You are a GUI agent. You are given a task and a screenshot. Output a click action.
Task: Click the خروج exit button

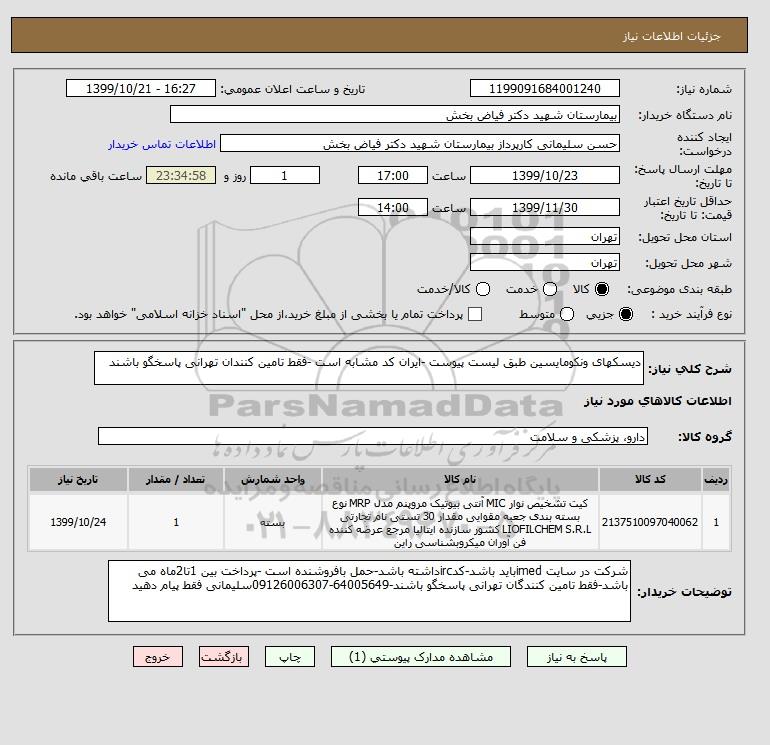(158, 657)
